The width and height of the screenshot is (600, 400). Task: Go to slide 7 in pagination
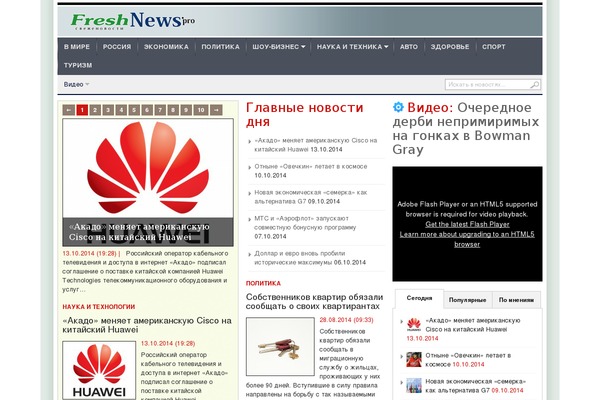coord(160,110)
